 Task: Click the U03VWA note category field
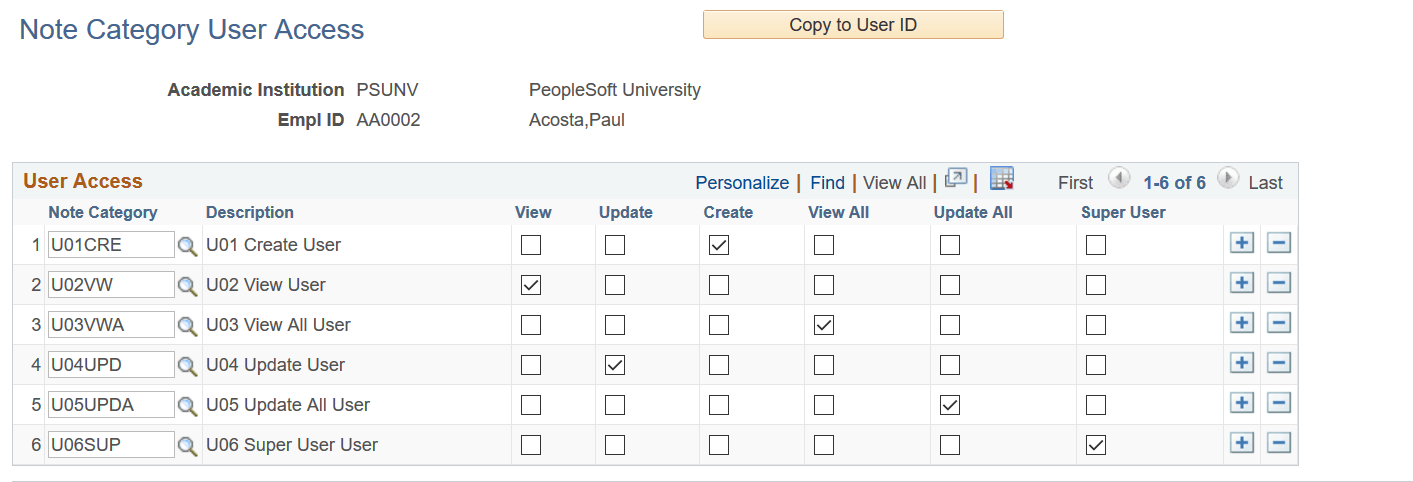(x=111, y=325)
